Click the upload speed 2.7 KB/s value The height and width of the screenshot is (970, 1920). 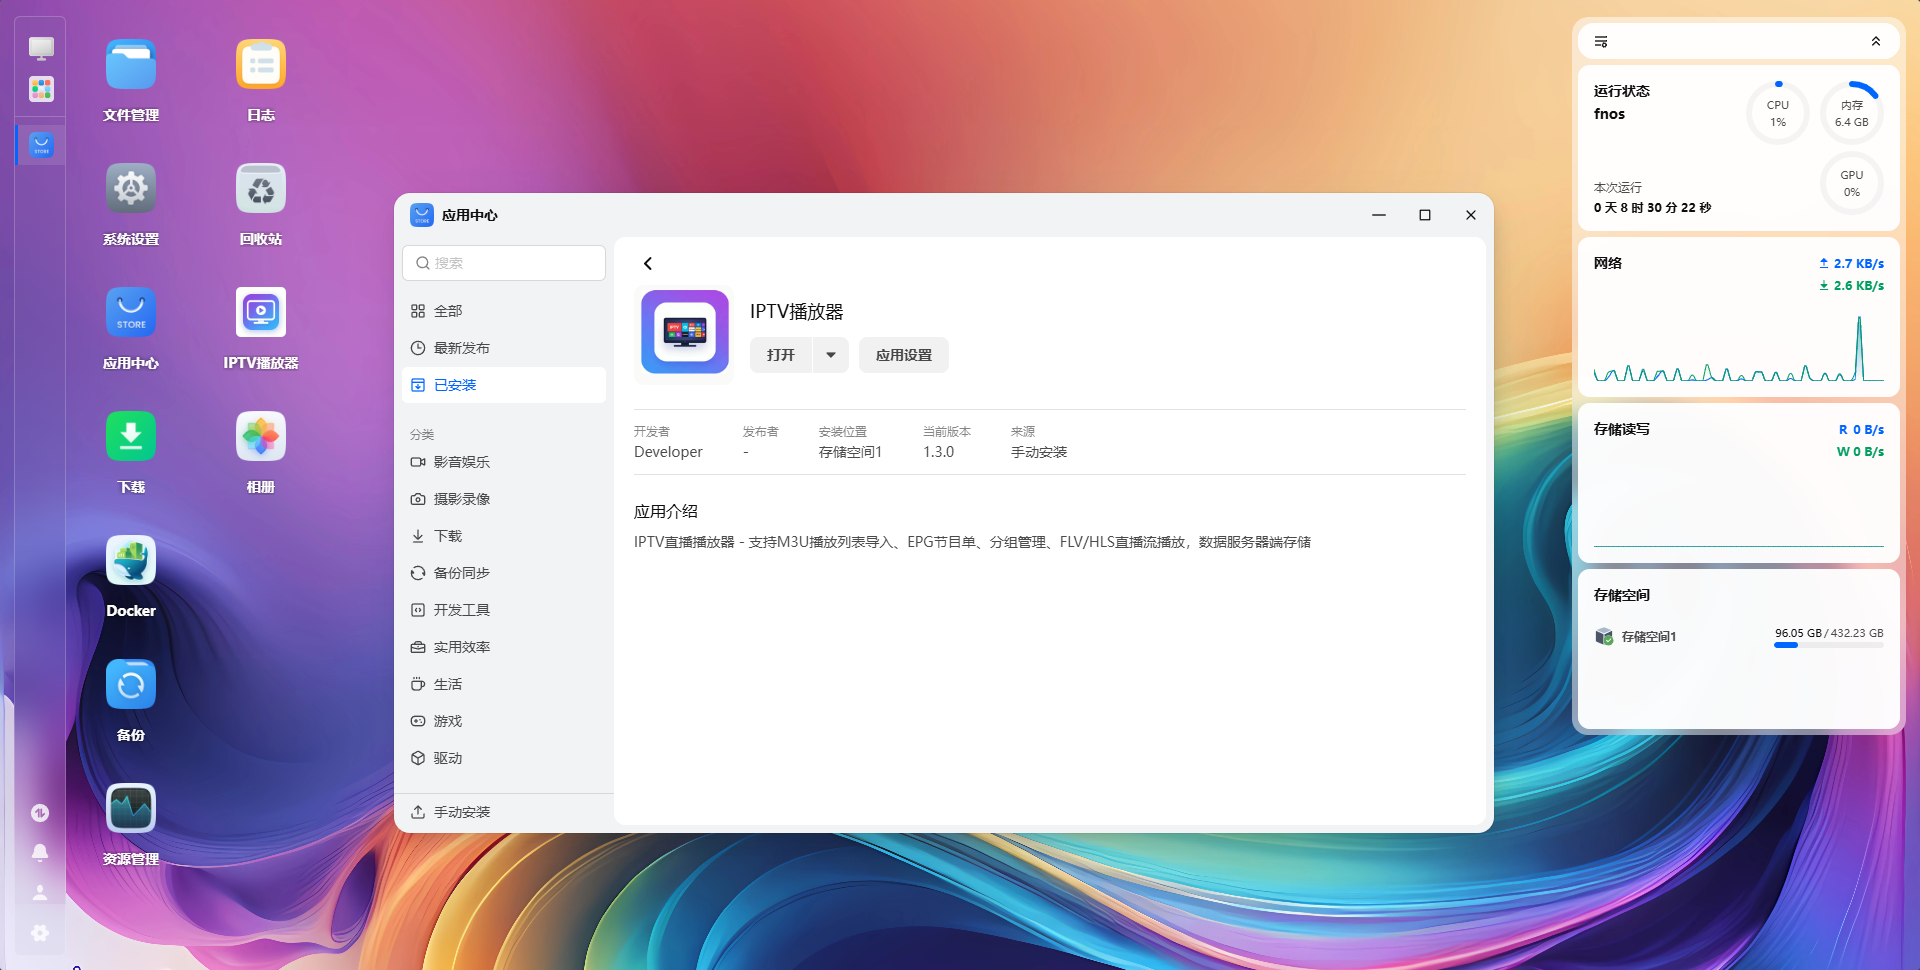click(1859, 264)
